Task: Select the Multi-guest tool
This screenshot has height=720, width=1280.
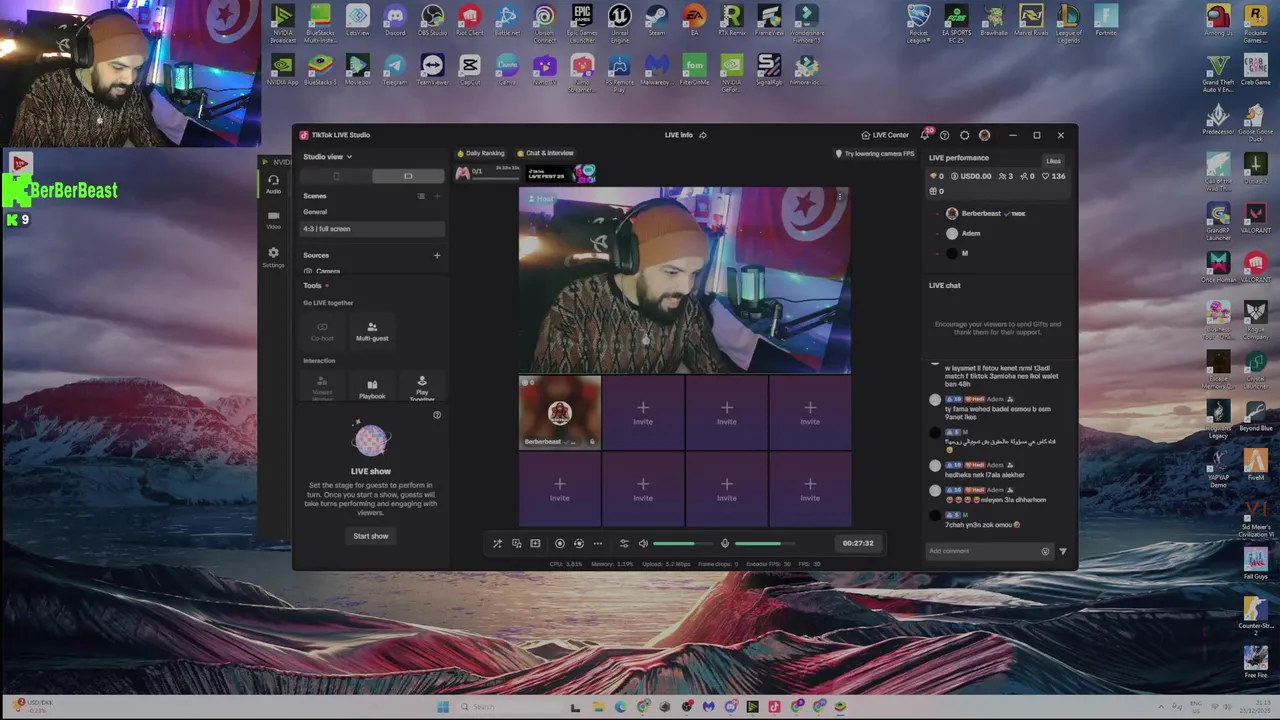Action: (x=372, y=332)
